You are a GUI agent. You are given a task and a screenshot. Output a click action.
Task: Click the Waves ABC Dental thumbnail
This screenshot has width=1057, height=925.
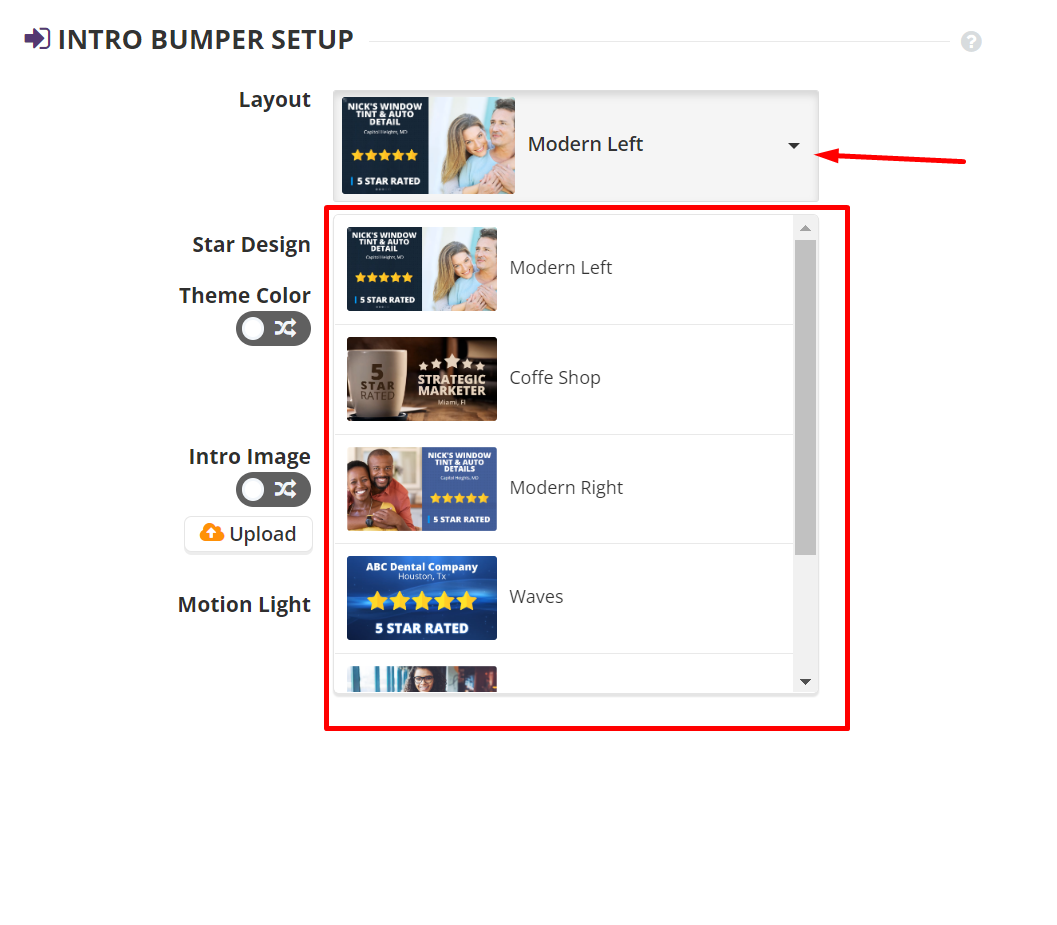pyautogui.click(x=421, y=598)
